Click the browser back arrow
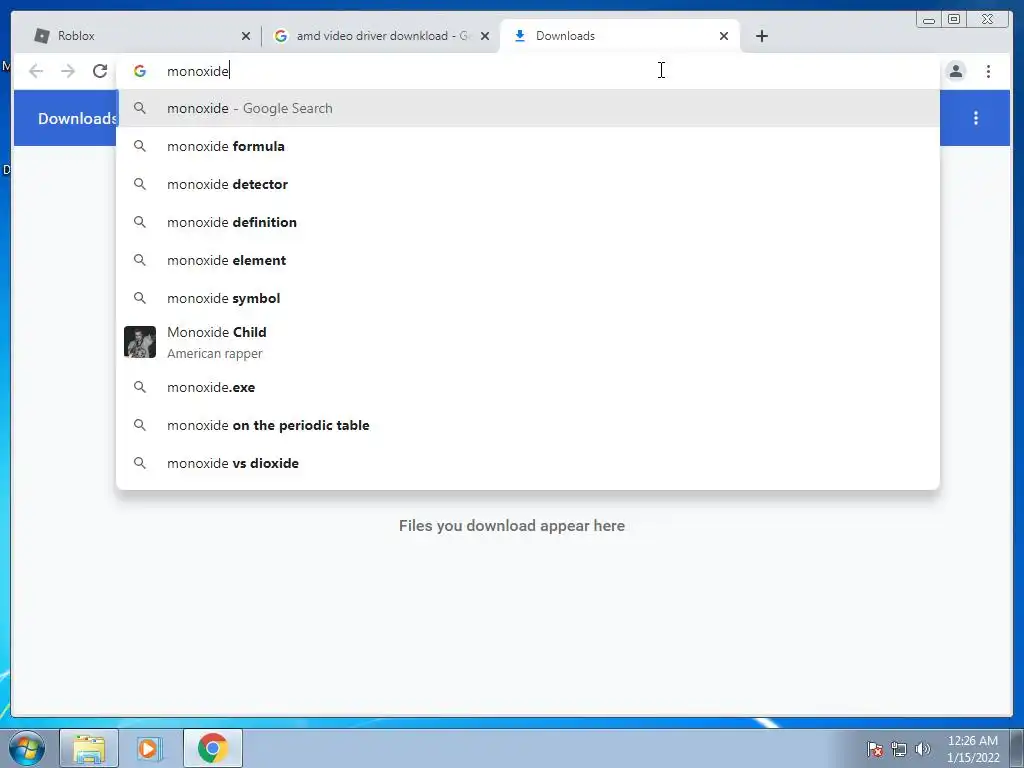Screen dimensions: 1024x768 tap(36, 71)
